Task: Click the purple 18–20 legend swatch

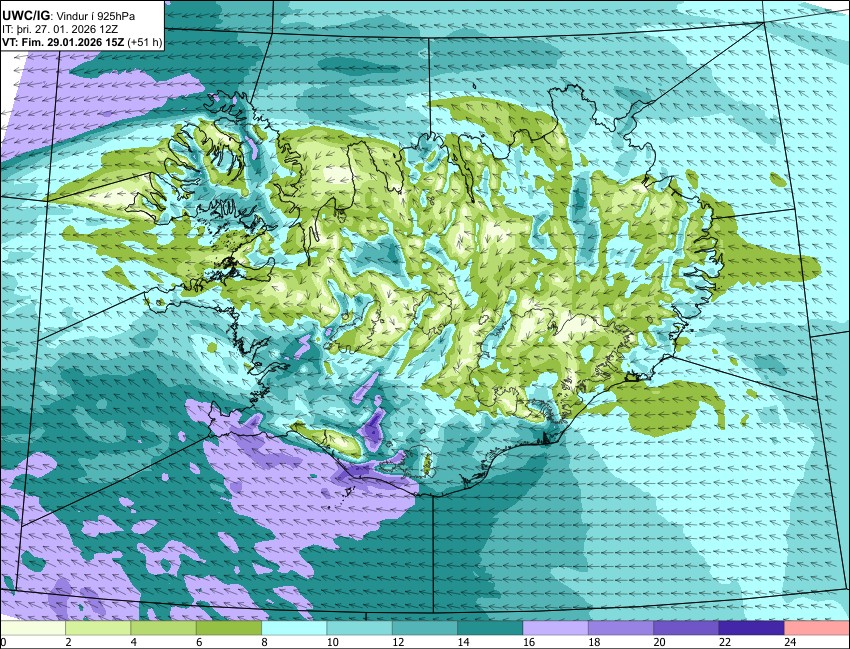Action: tap(621, 628)
